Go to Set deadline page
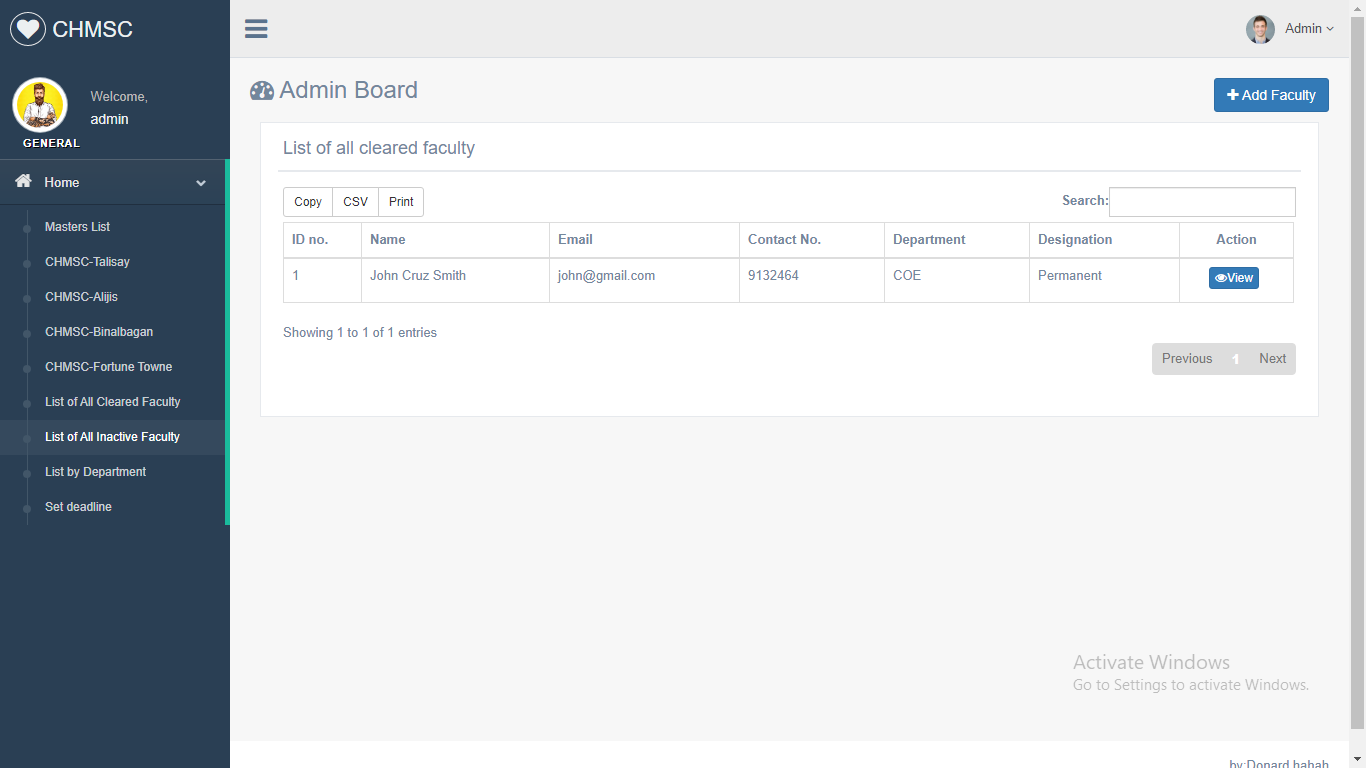Screen dimensions: 1366x768 coord(78,507)
